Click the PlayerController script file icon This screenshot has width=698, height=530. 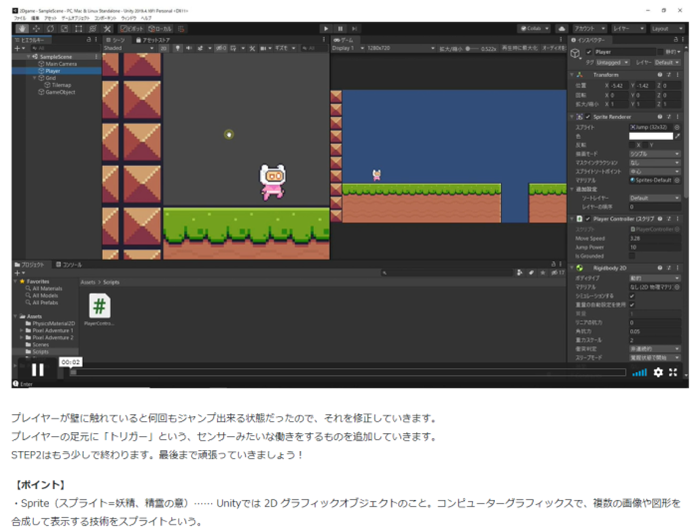(x=100, y=306)
